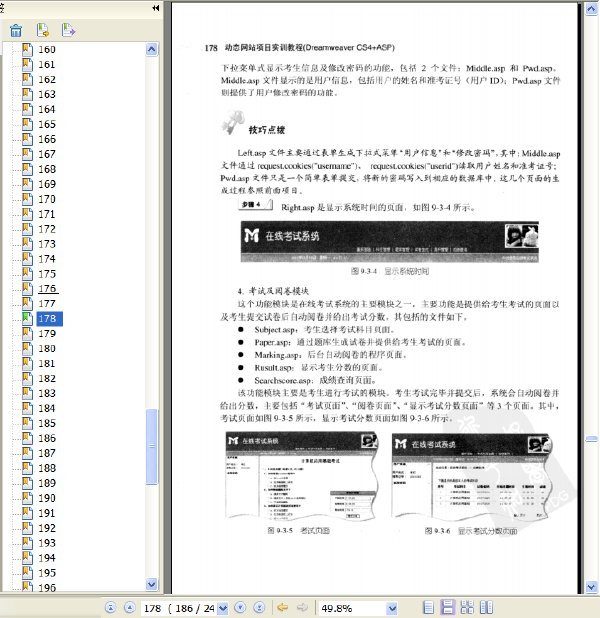Switch to two-column facing page layout
The image size is (600, 618).
[486, 607]
